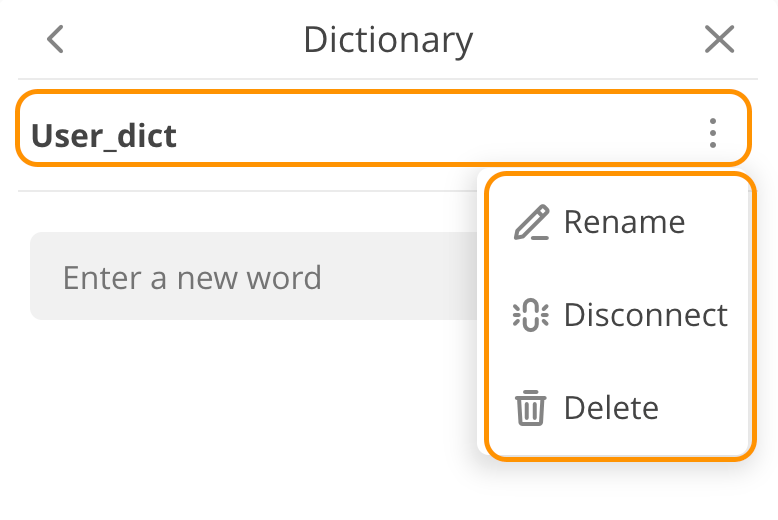778x520 pixels.
Task: Click the Disconnect text label
Action: click(x=646, y=315)
